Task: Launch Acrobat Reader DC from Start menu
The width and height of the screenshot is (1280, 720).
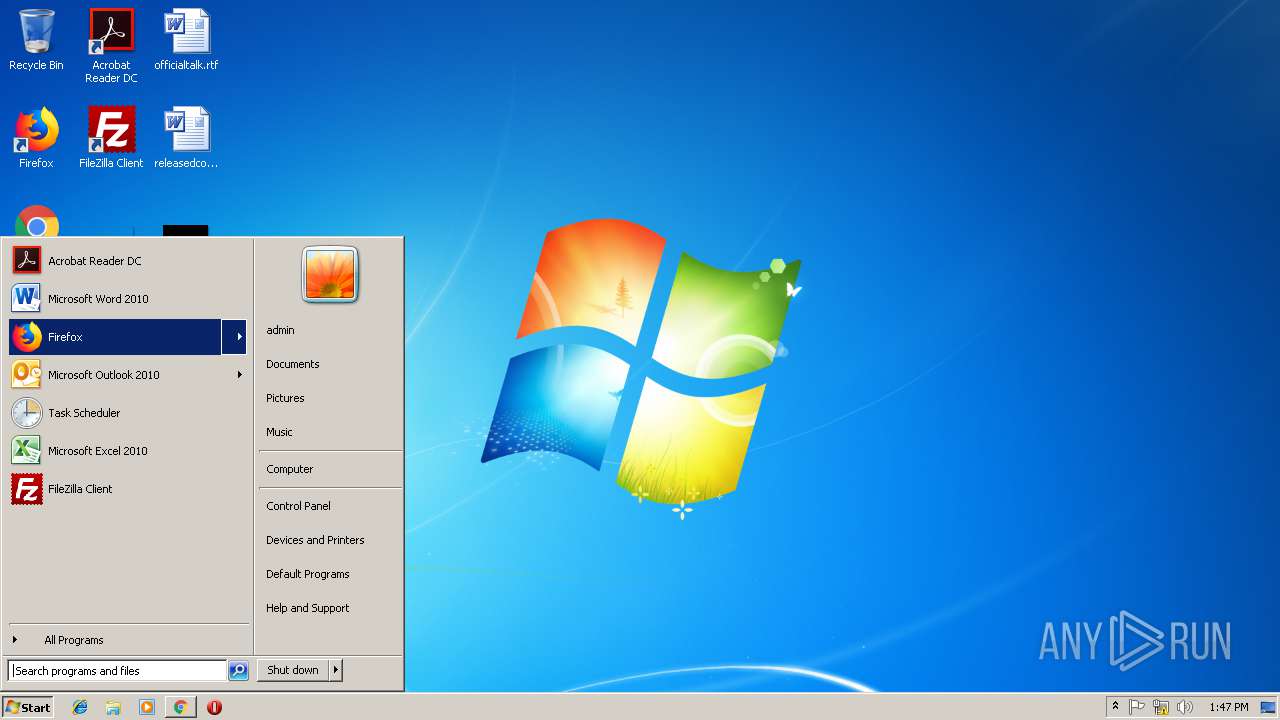Action: (128, 261)
